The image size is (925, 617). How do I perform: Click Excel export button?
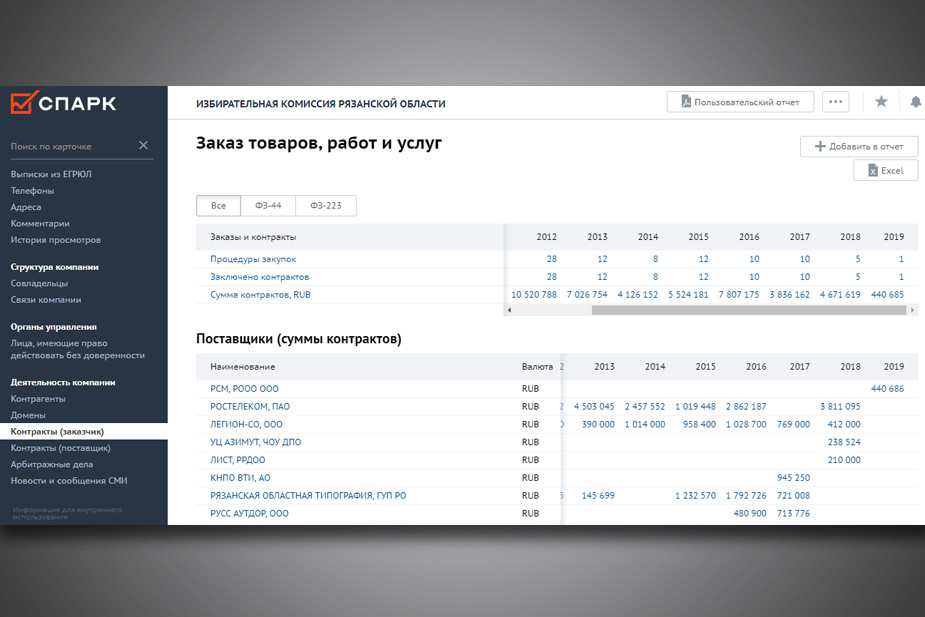[x=885, y=171]
